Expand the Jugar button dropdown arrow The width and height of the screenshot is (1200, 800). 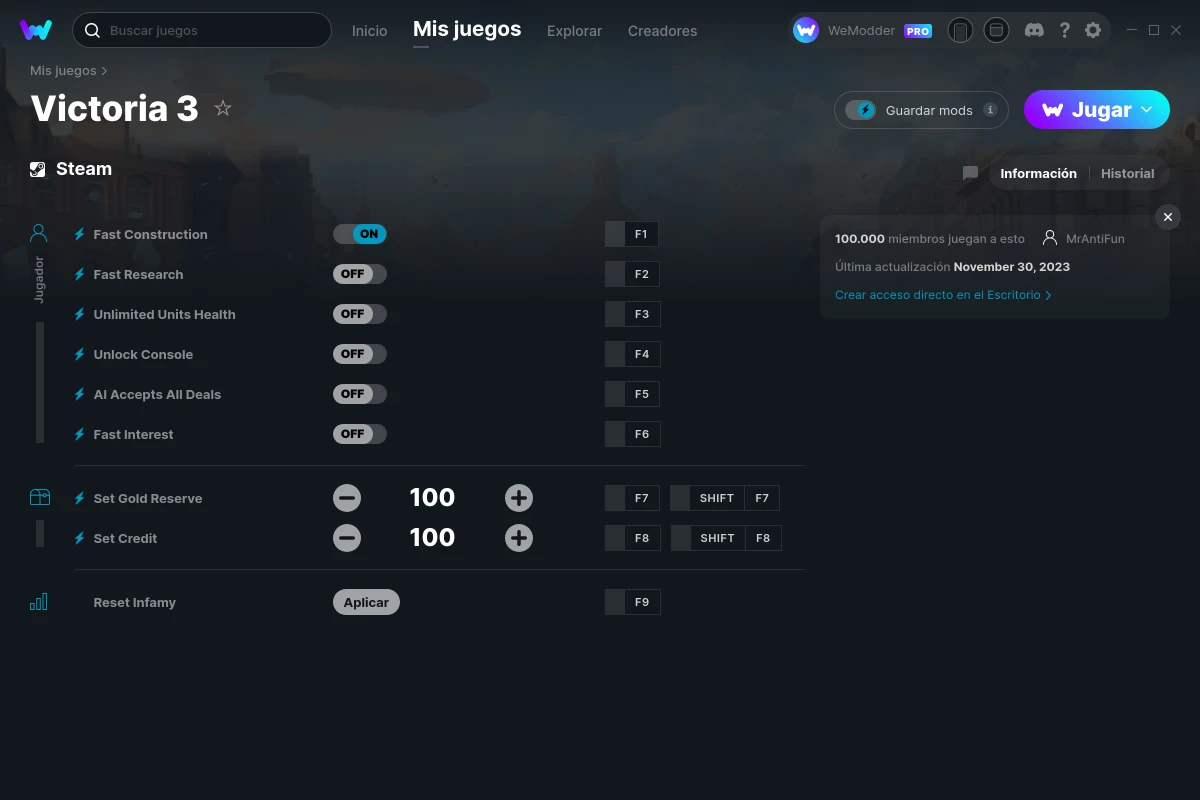(1147, 109)
